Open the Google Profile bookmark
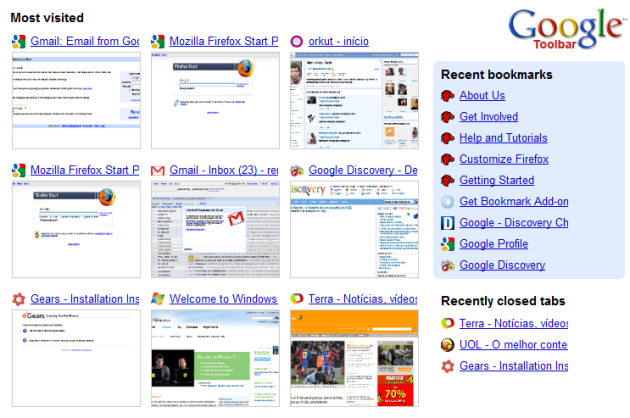This screenshot has height=418, width=630. [493, 244]
